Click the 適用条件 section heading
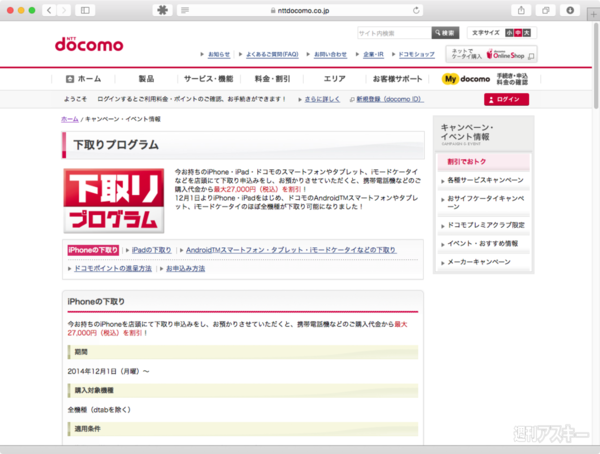 pyautogui.click(x=243, y=429)
